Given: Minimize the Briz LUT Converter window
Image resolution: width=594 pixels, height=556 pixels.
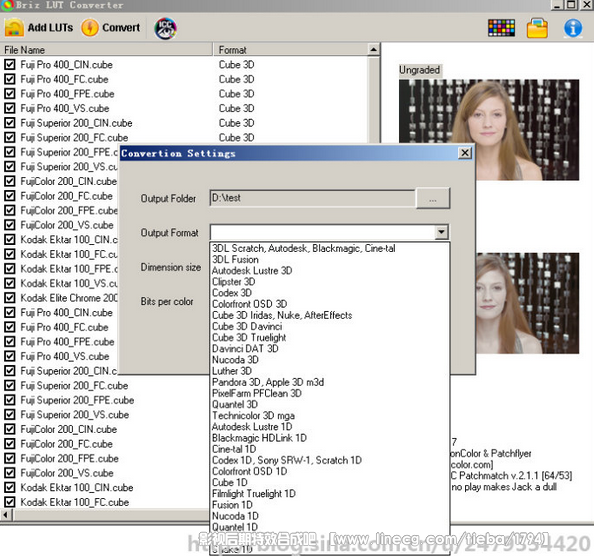Looking at the screenshot, I should (x=557, y=5).
